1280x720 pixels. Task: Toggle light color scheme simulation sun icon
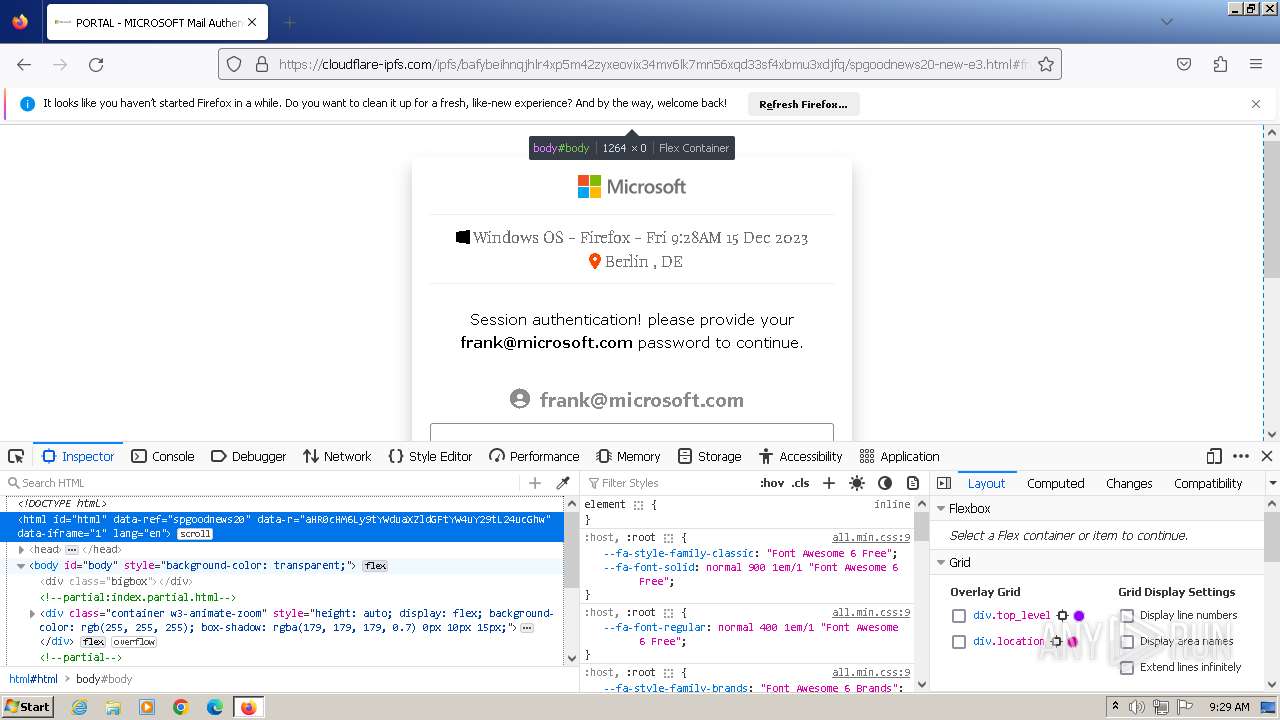pyautogui.click(x=857, y=483)
